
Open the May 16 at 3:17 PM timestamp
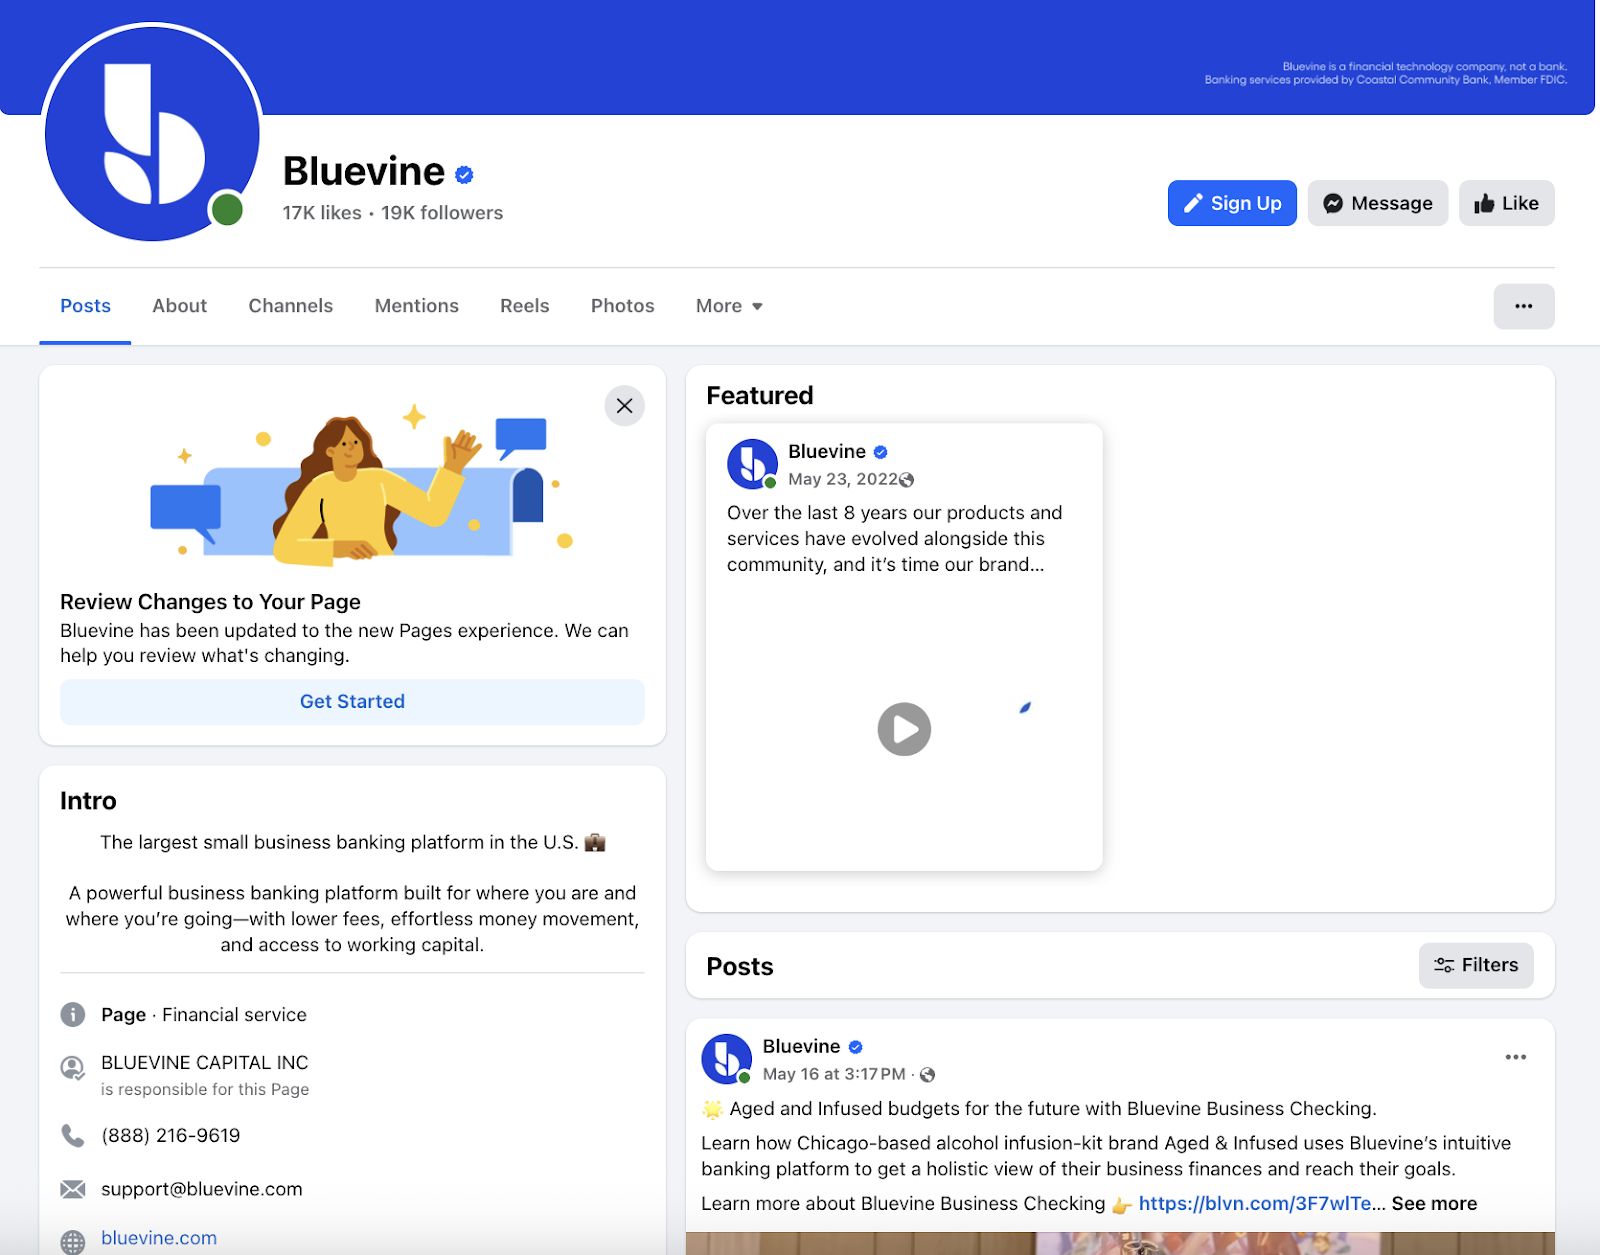point(834,1074)
